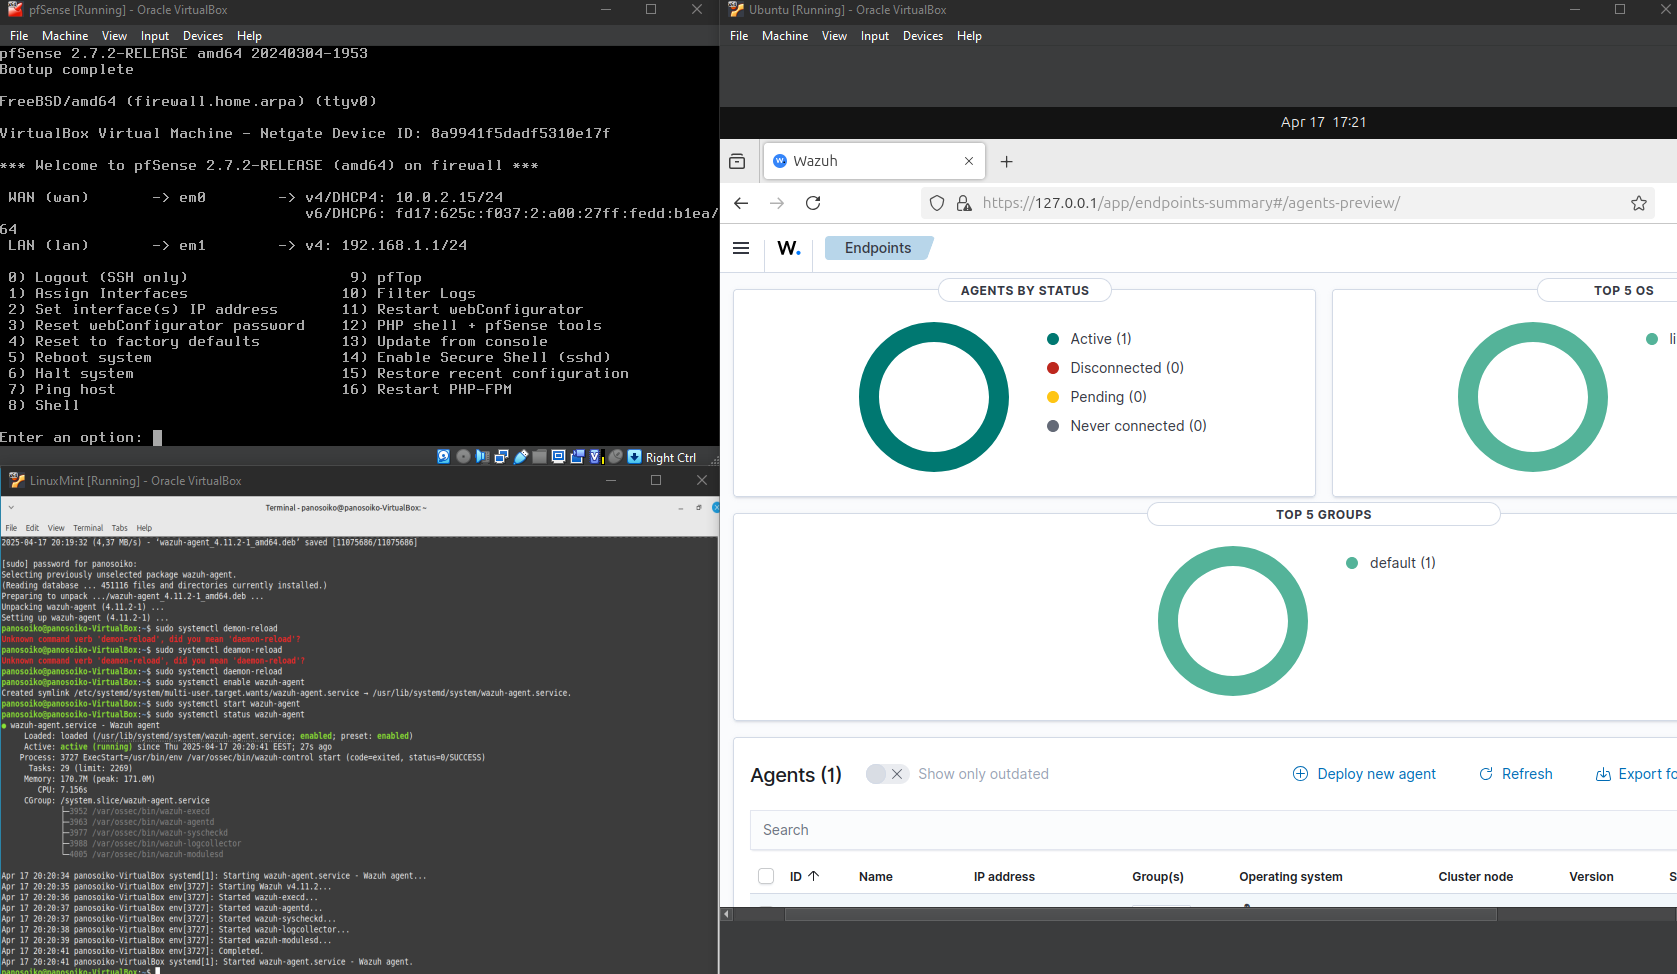Image resolution: width=1677 pixels, height=974 pixels.
Task: Click keyboard capture arrow icon beside Right Ctrl
Action: tap(634, 456)
